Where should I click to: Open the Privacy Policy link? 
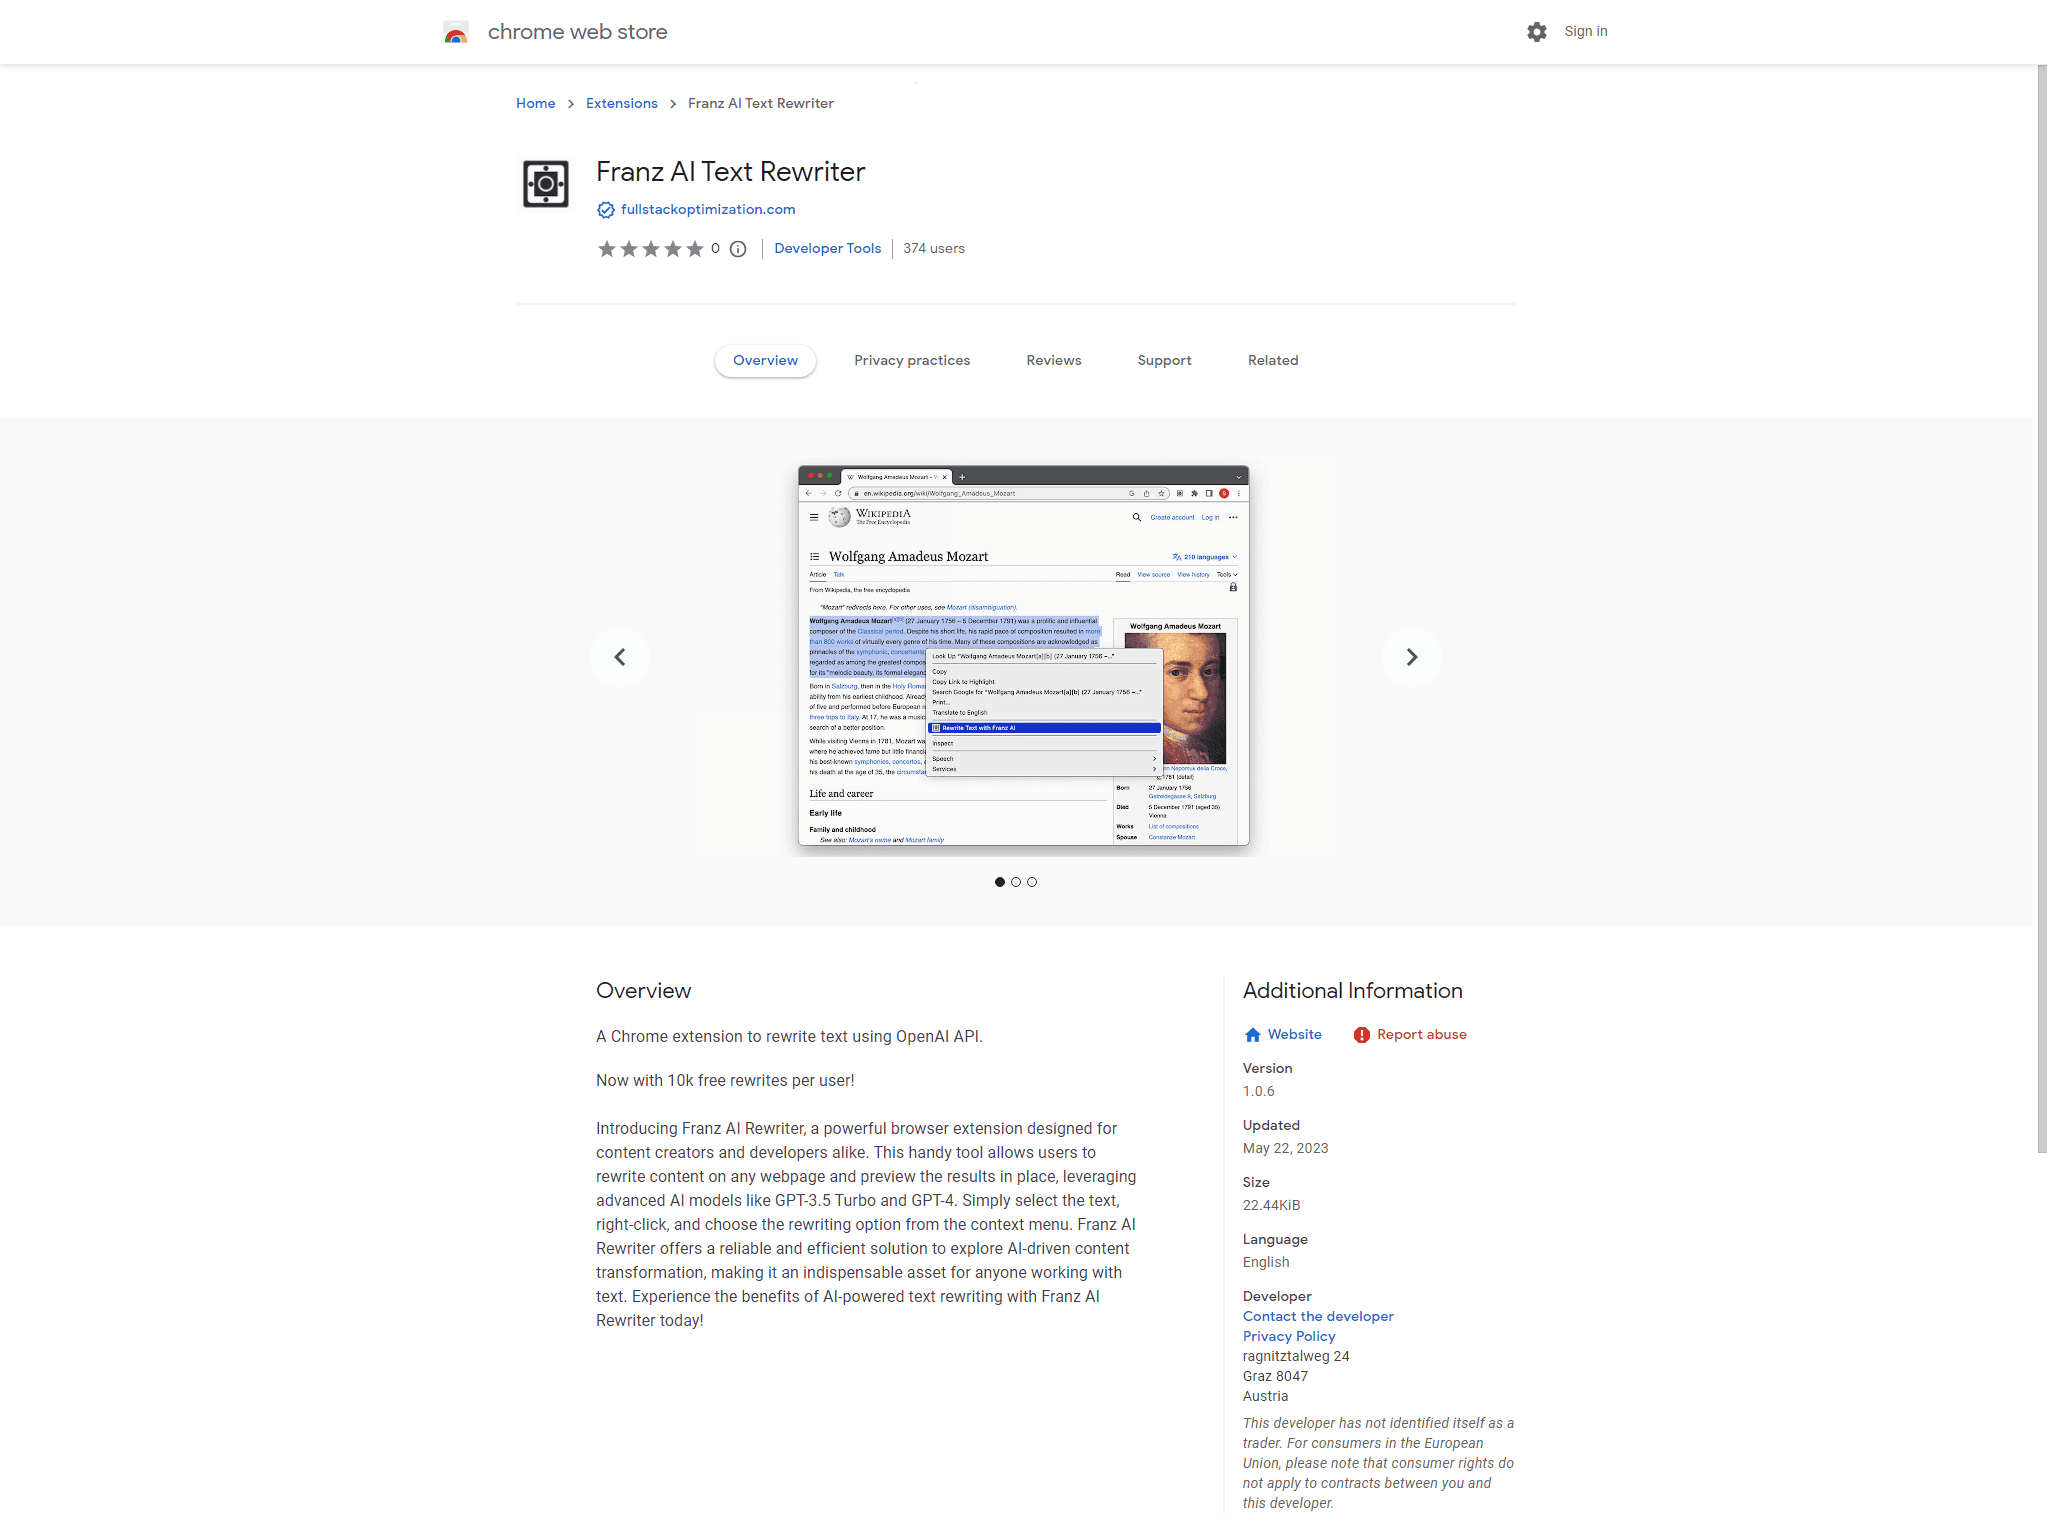1289,1337
